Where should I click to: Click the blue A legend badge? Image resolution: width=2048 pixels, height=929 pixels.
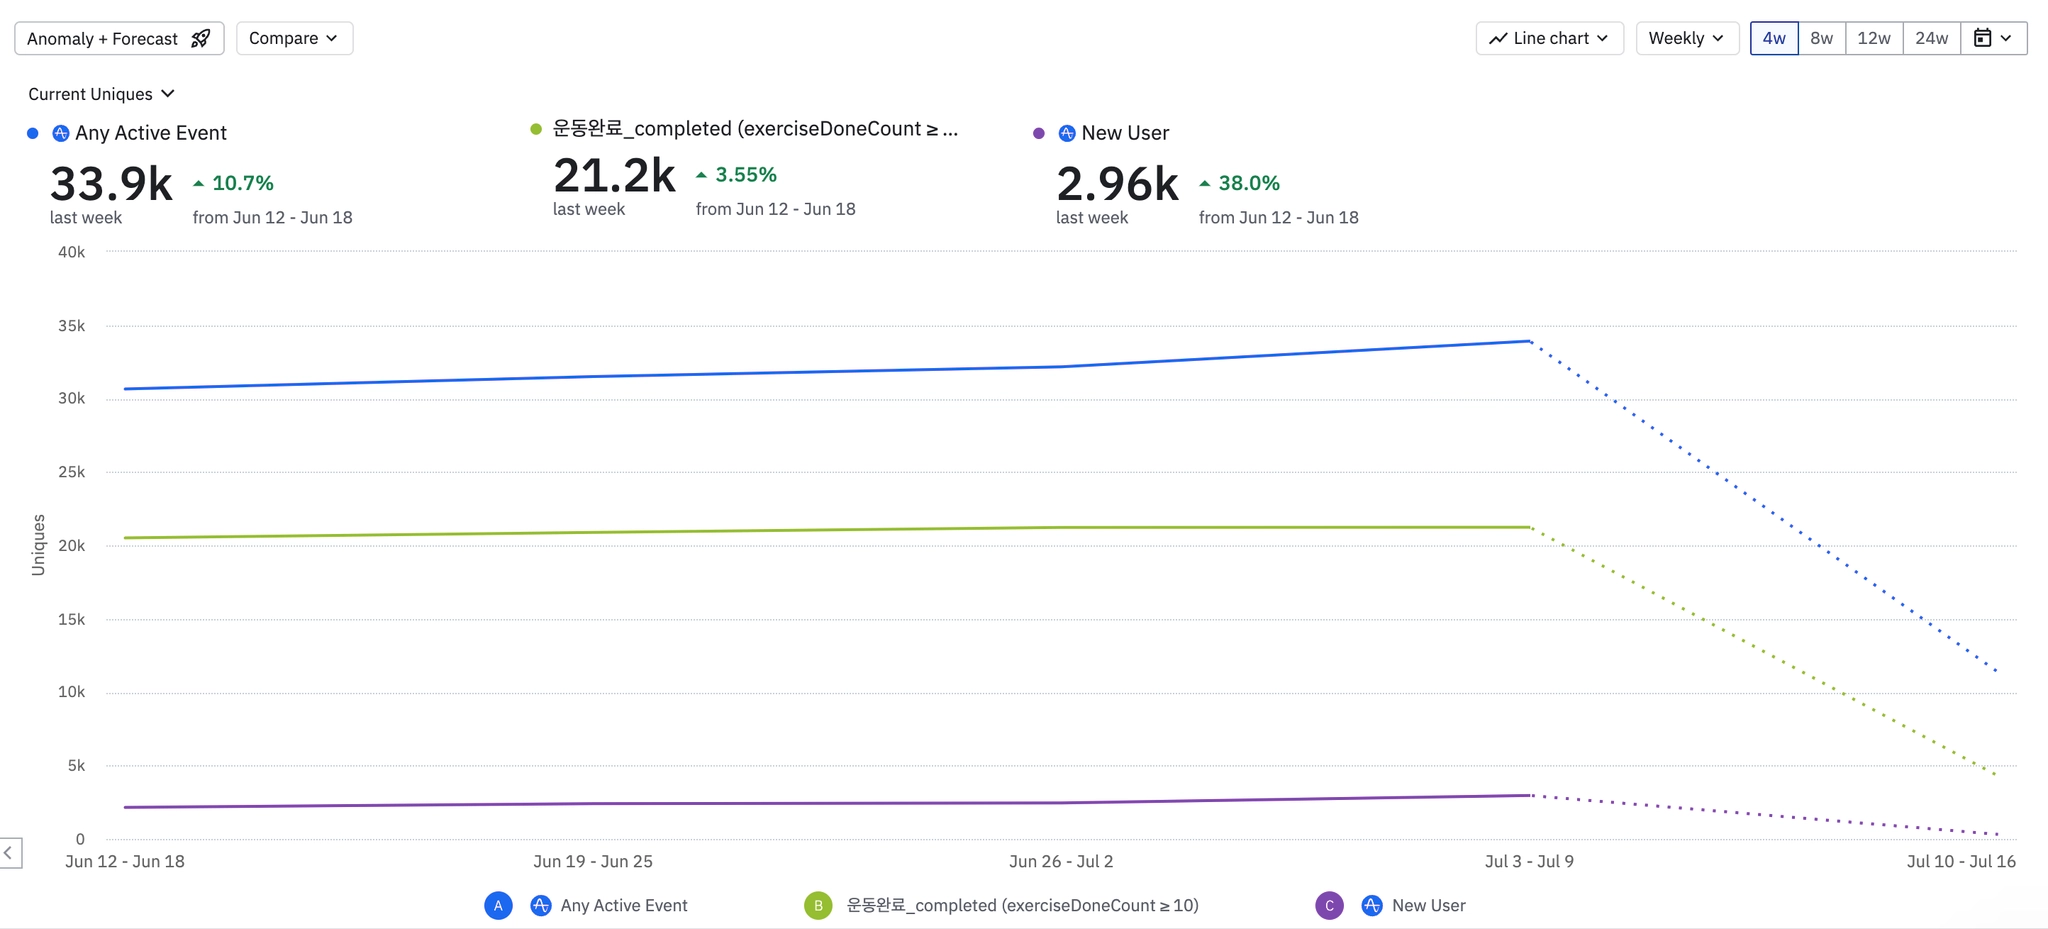point(498,905)
